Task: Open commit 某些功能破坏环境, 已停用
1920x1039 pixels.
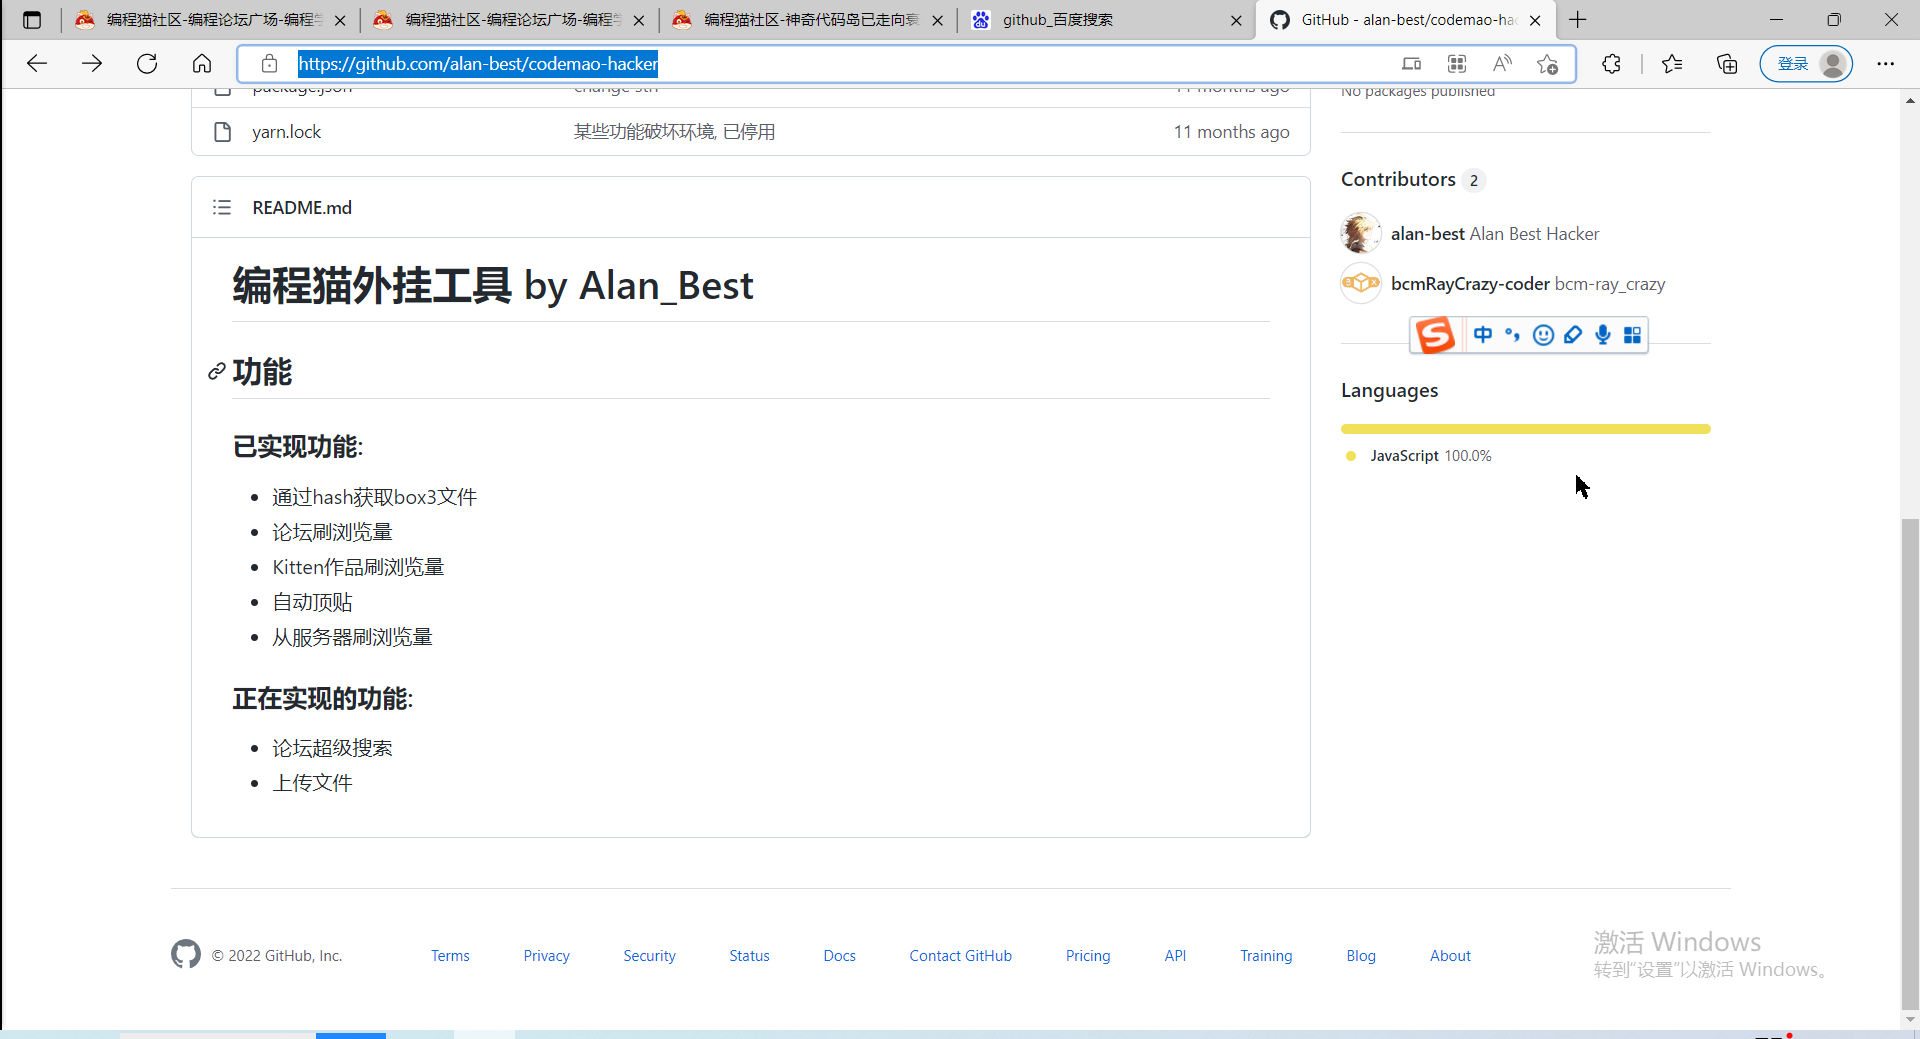Action: pos(674,132)
